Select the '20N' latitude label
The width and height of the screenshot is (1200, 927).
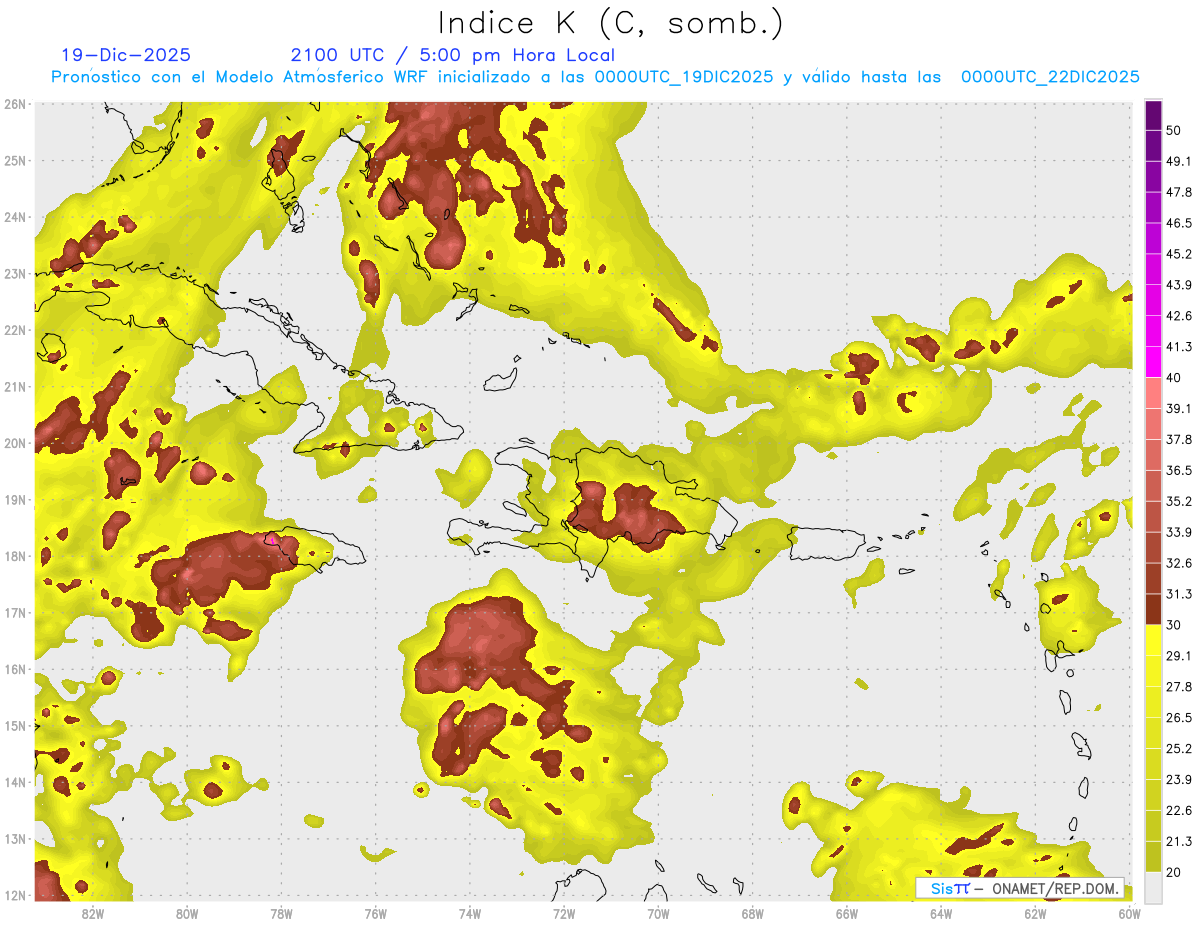coord(15,443)
